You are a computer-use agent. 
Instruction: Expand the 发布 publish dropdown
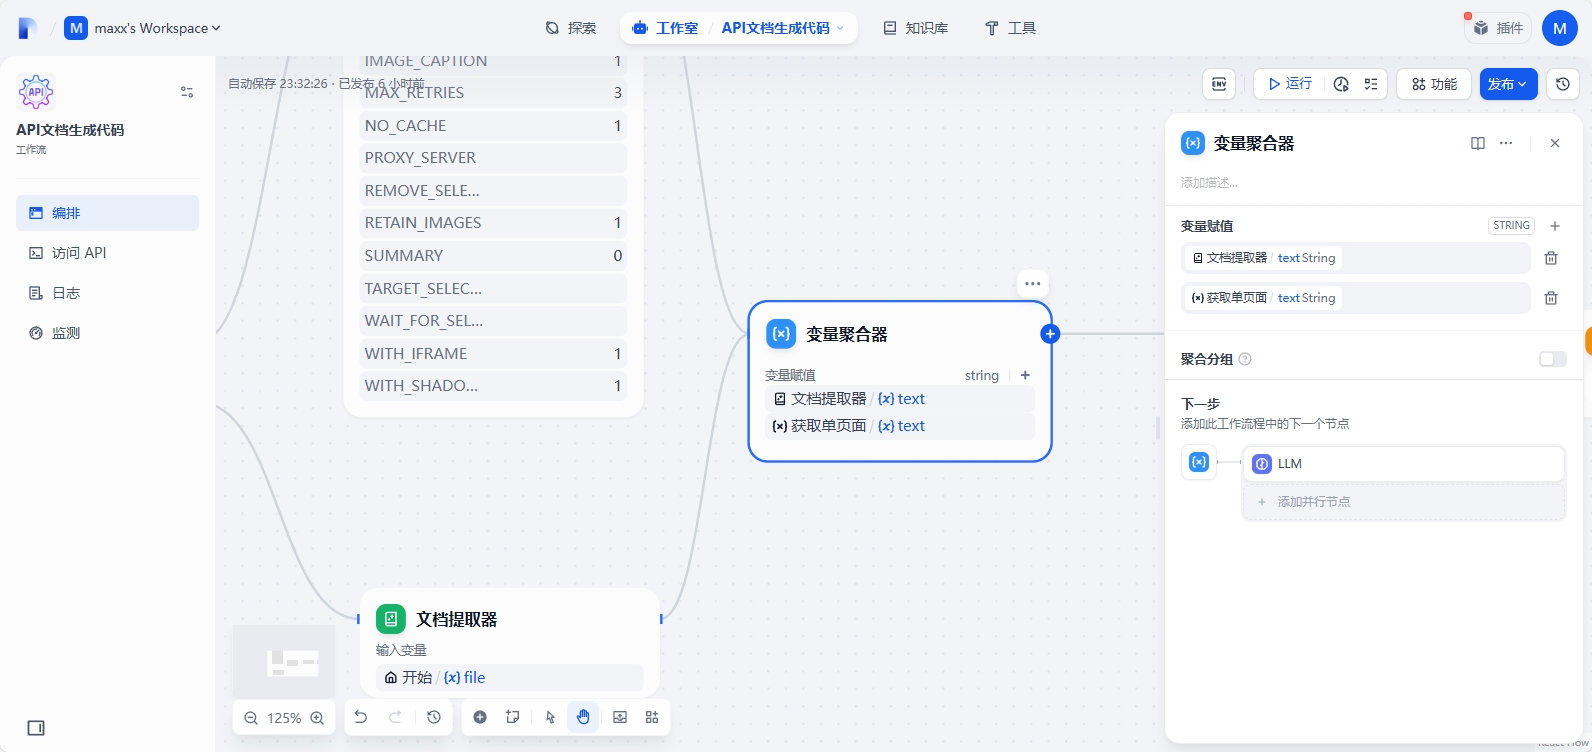click(1508, 84)
